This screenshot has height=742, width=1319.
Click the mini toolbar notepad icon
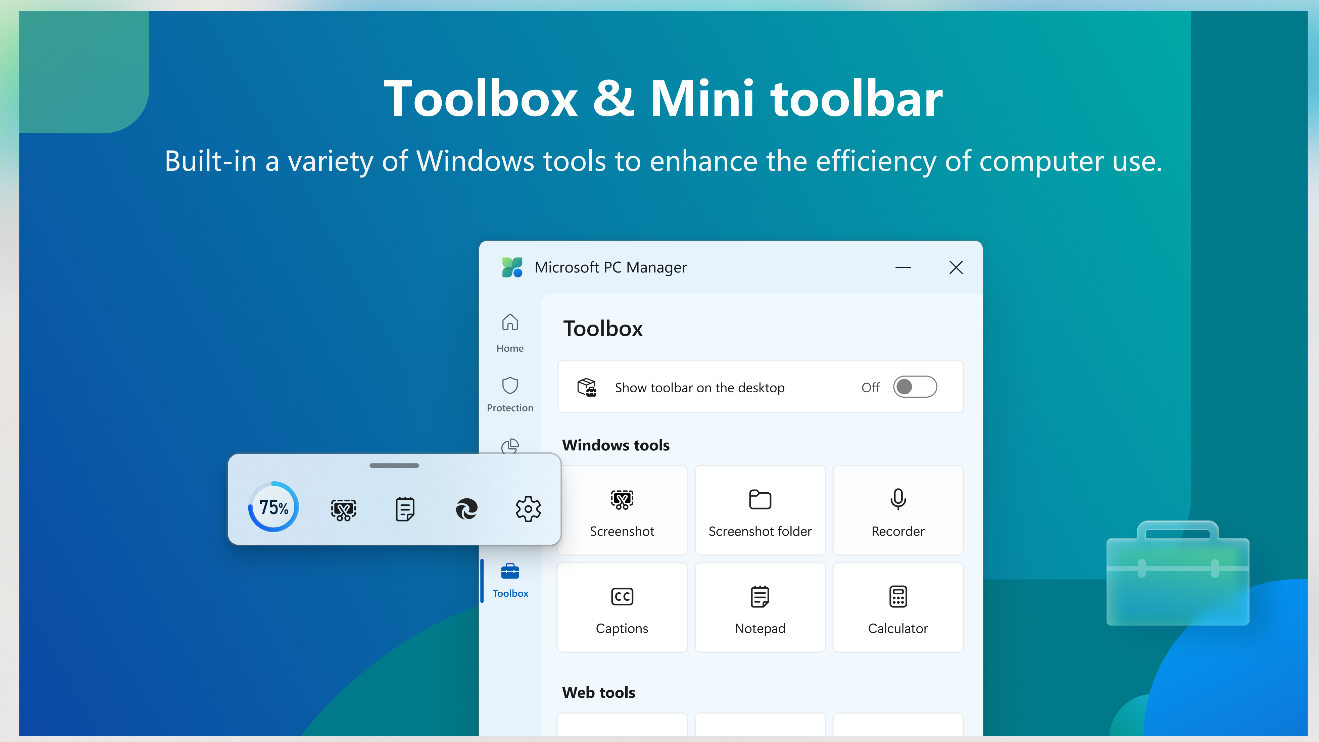tap(405, 509)
